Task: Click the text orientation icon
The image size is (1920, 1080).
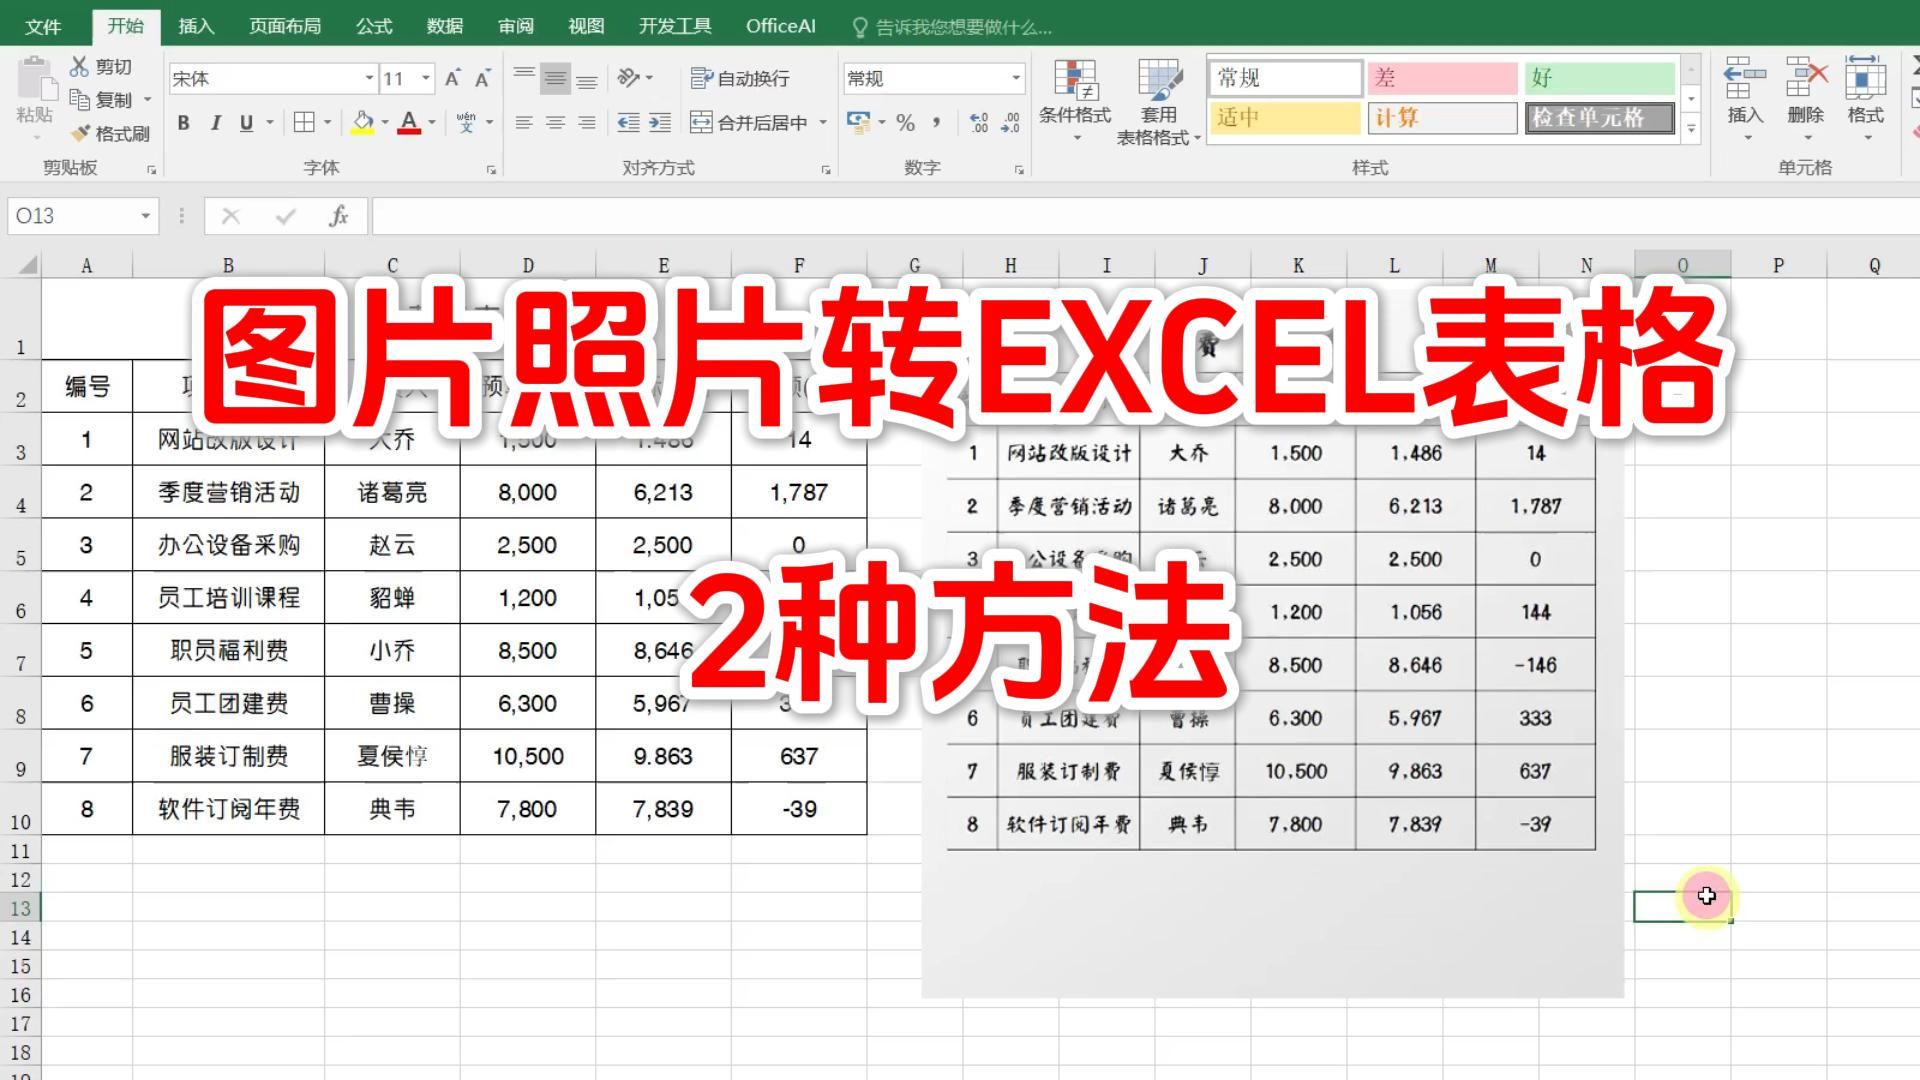Action: (628, 78)
